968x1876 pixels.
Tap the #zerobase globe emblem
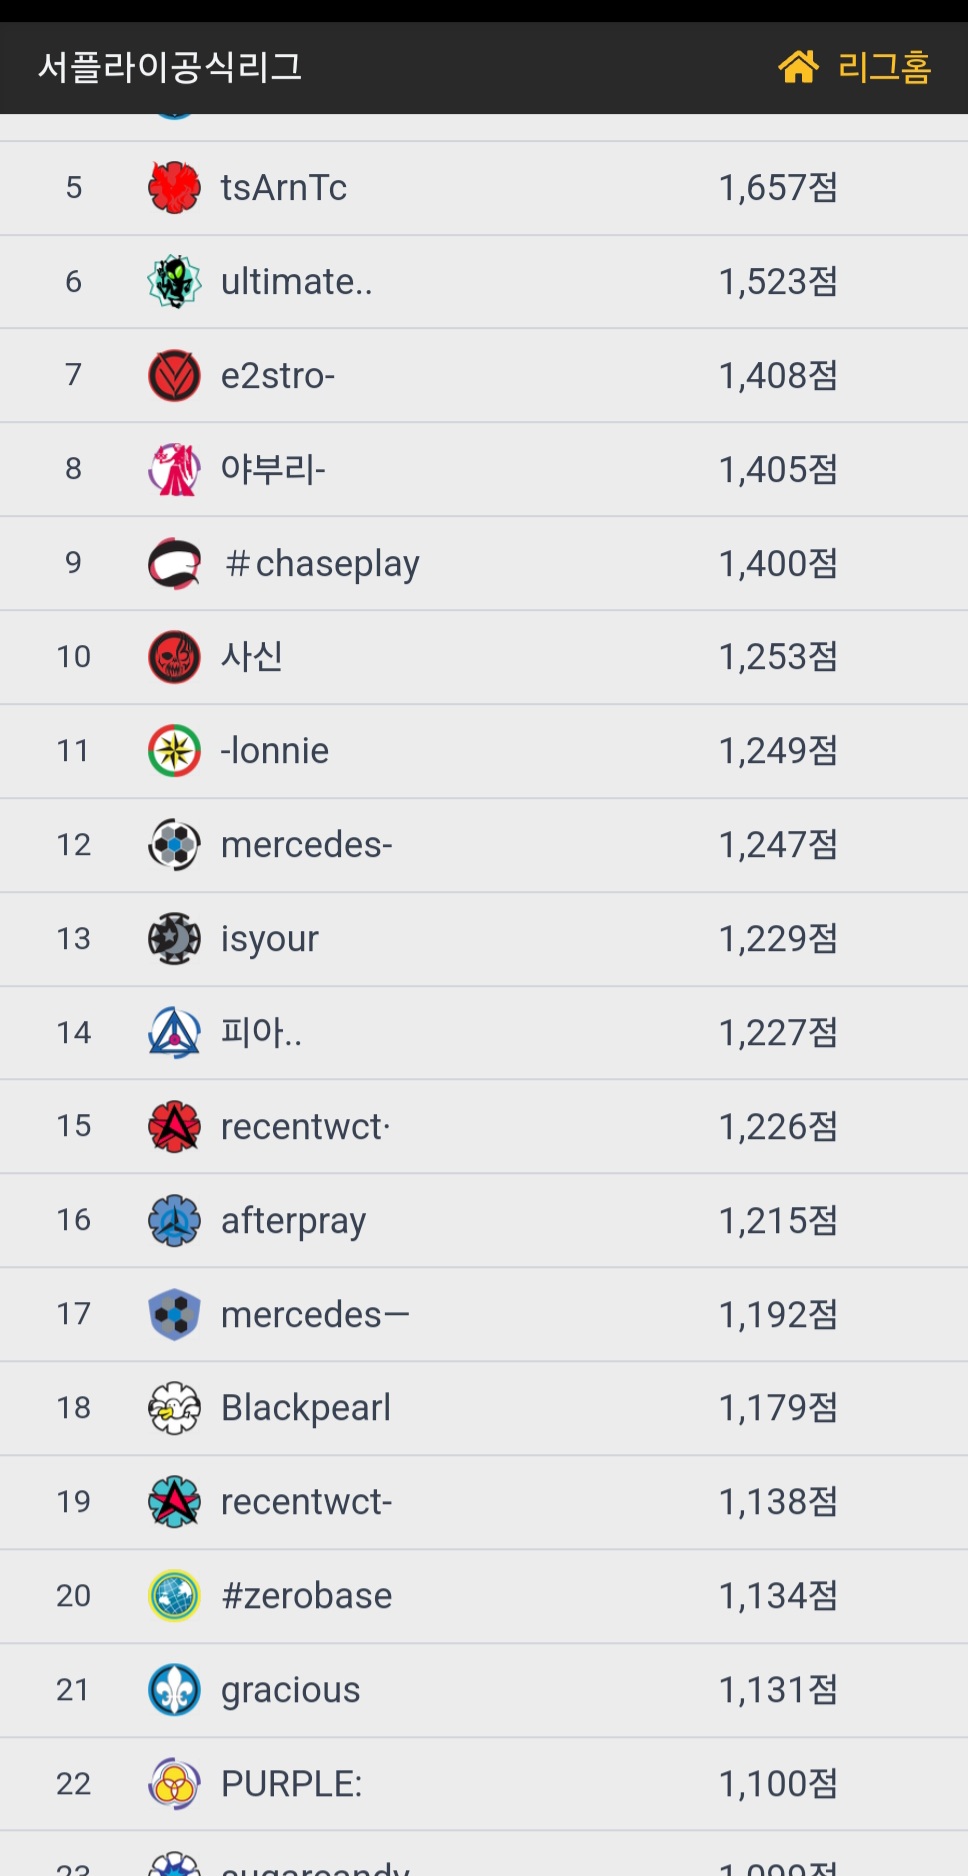point(174,1596)
